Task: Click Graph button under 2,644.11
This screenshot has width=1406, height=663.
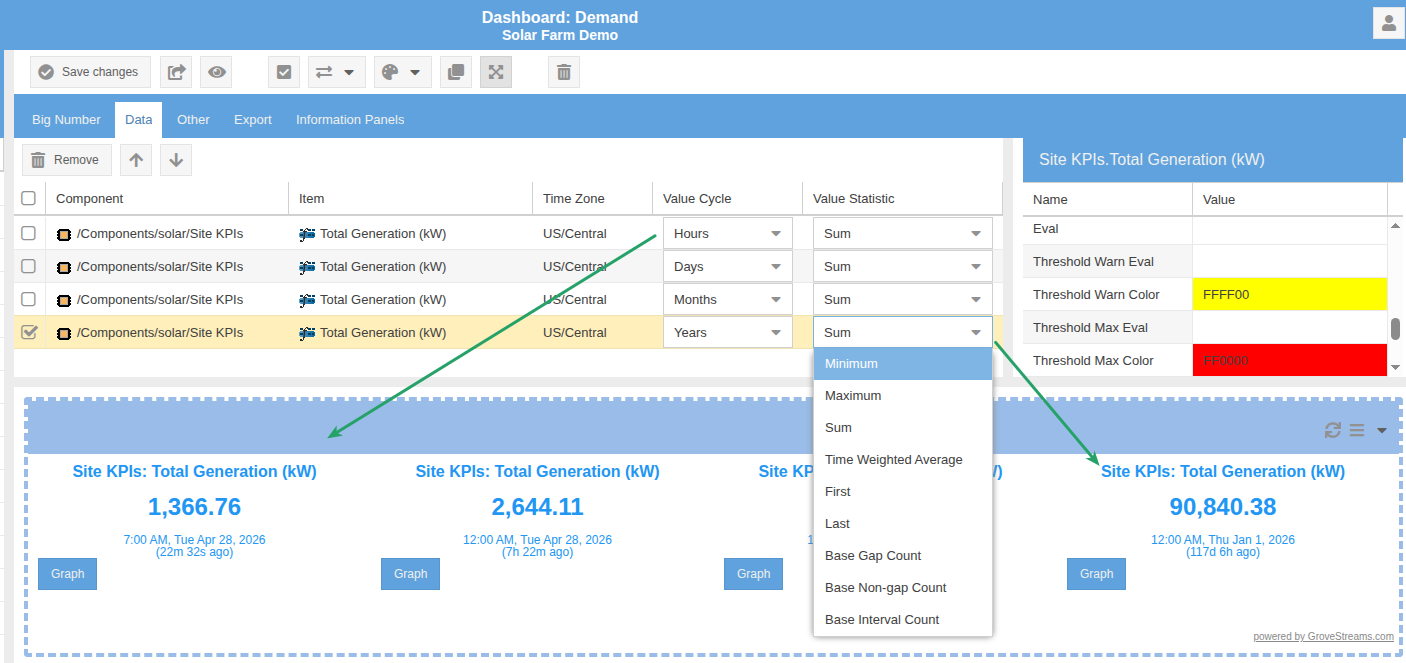Action: tap(411, 574)
